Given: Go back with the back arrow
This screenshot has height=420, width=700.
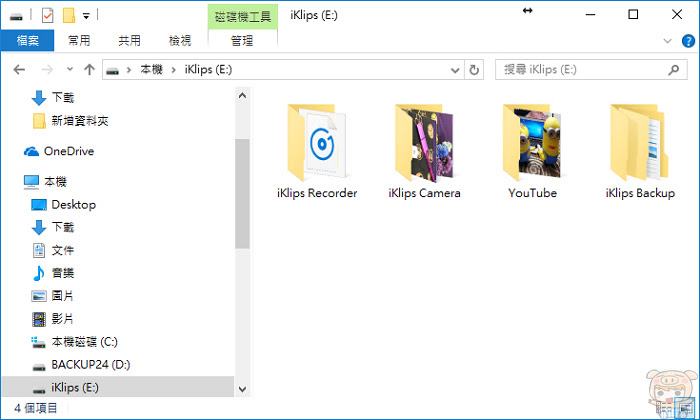Looking at the screenshot, I should pyautogui.click(x=19, y=70).
